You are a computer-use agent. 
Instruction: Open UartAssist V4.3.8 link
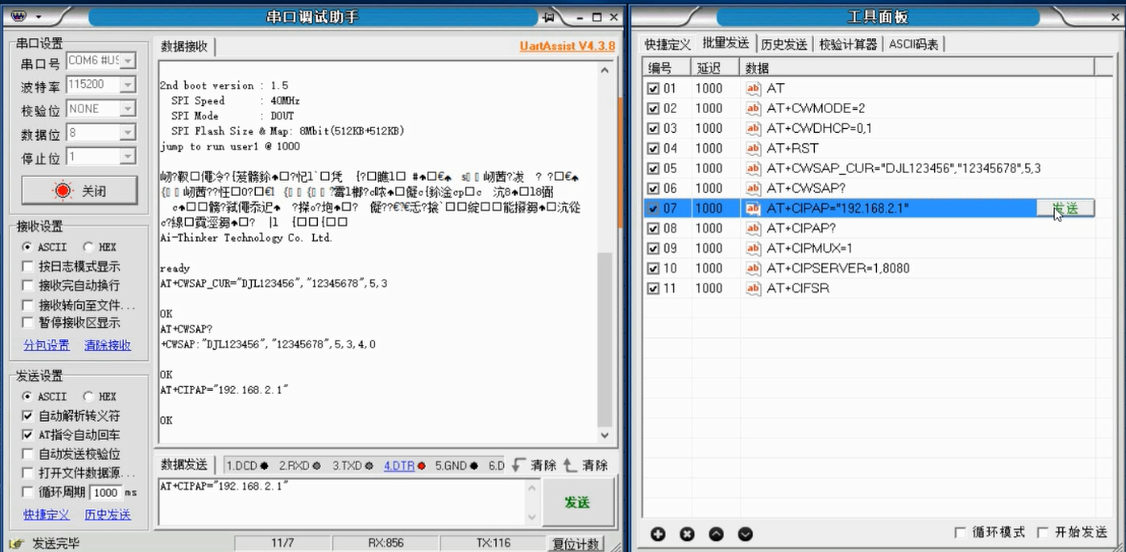567,46
